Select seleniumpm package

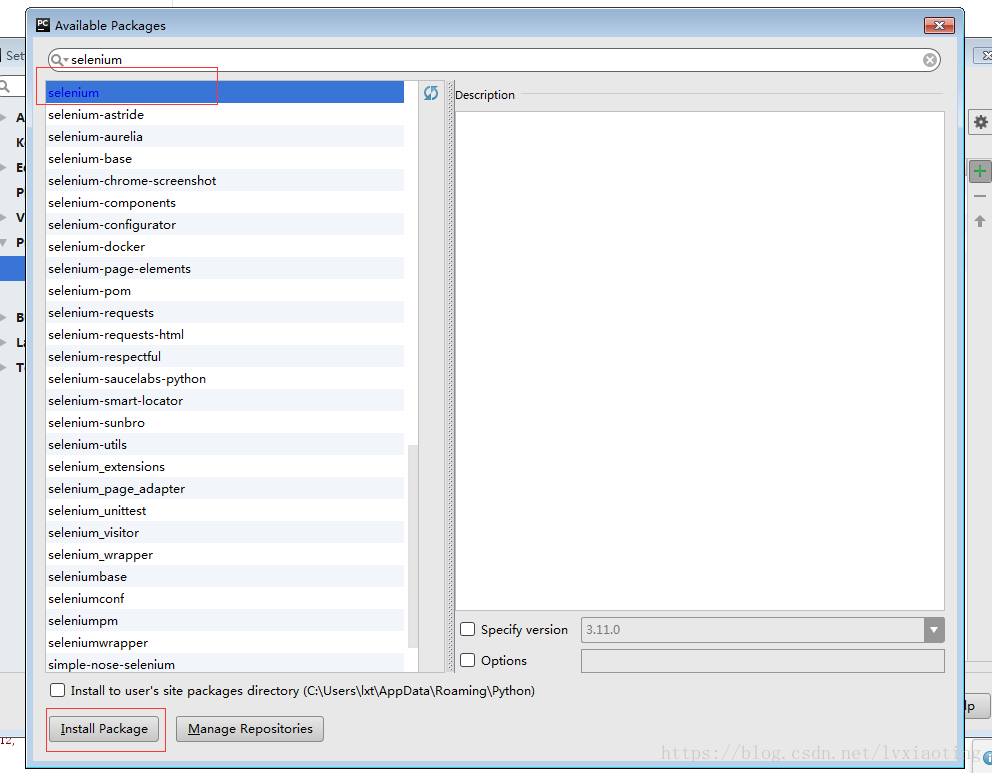click(225, 621)
